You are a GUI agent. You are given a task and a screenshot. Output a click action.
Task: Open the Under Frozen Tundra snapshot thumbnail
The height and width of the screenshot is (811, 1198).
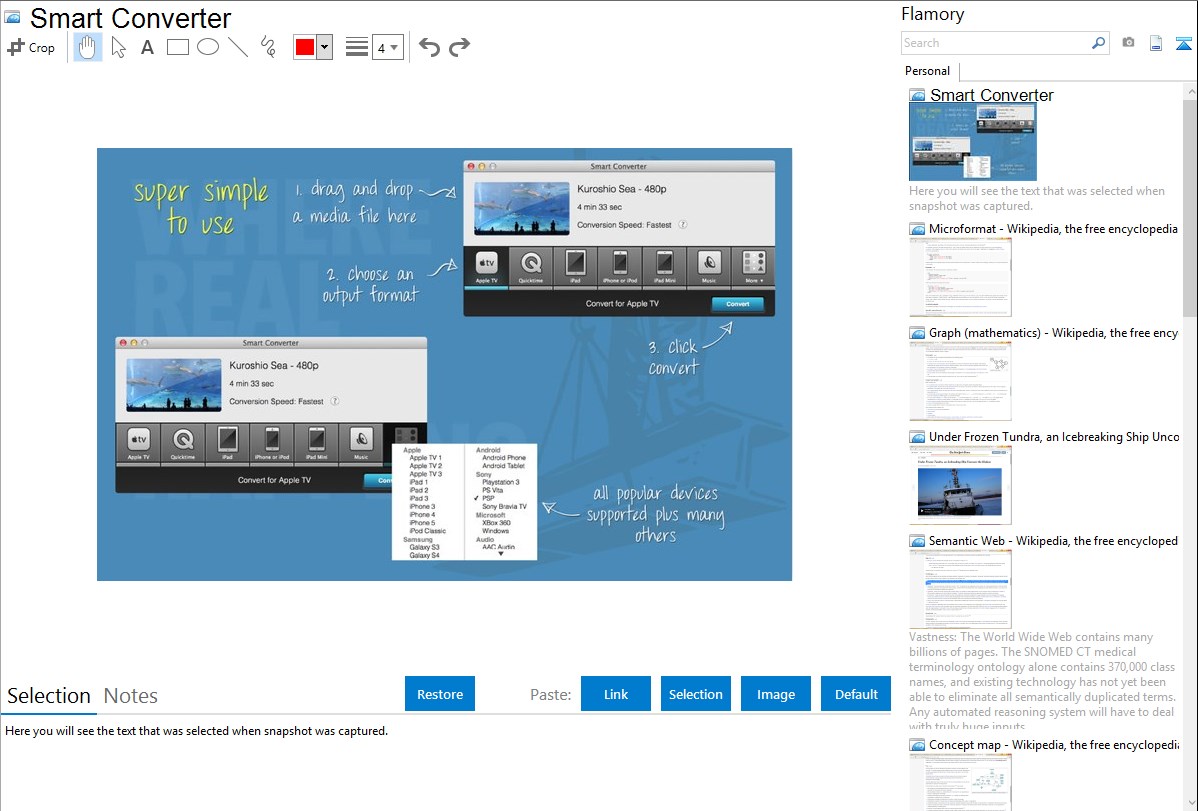960,485
